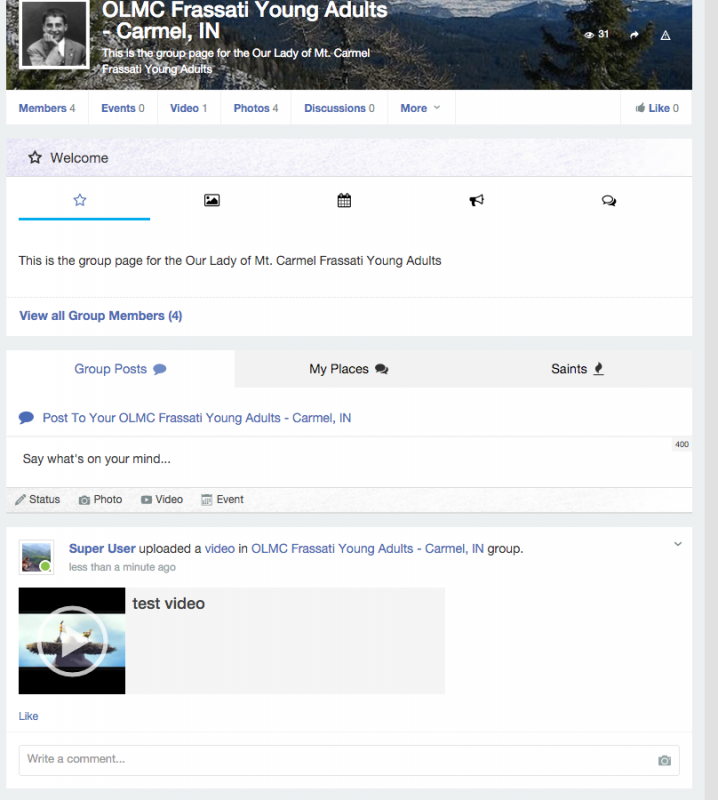Switch to Saints tab
Viewport: 718px width, 800px height.
tap(578, 369)
